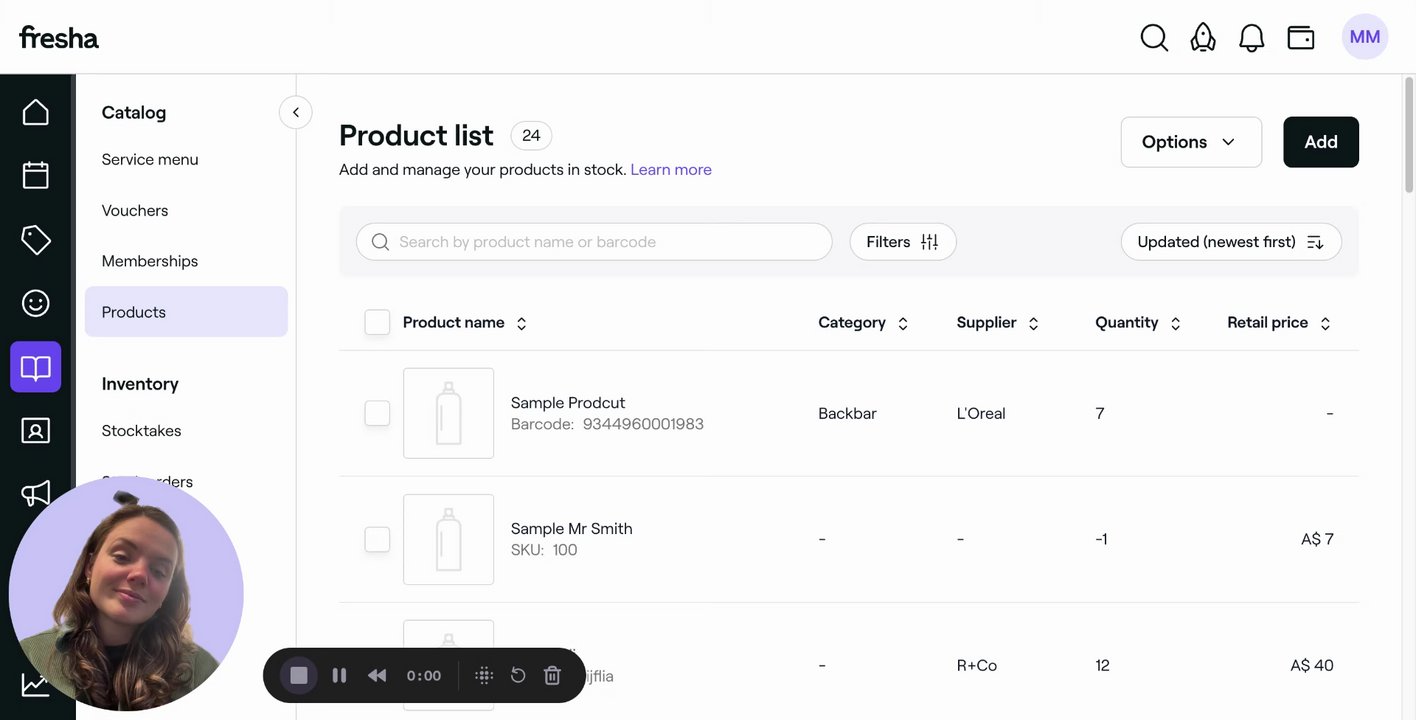Select the Sample Prodcut row checkbox
This screenshot has width=1416, height=720.
point(377,413)
